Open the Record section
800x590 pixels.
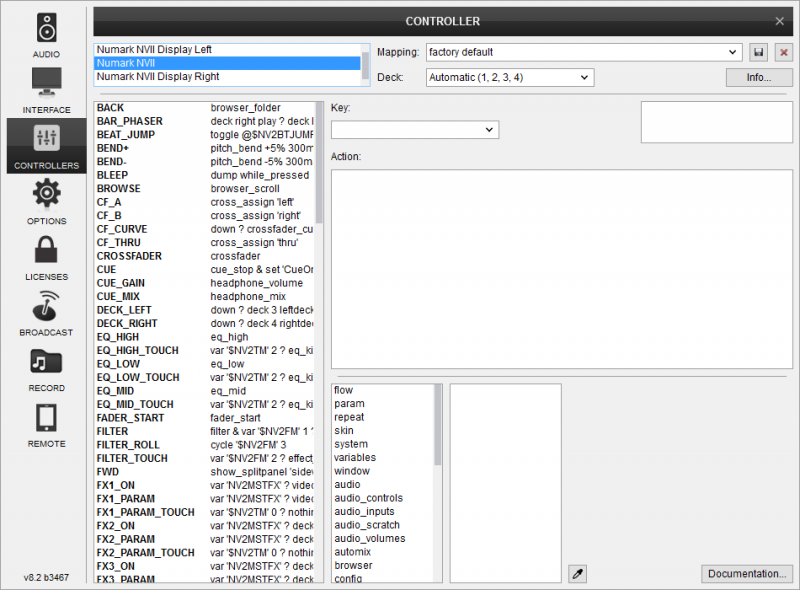pyautogui.click(x=46, y=367)
